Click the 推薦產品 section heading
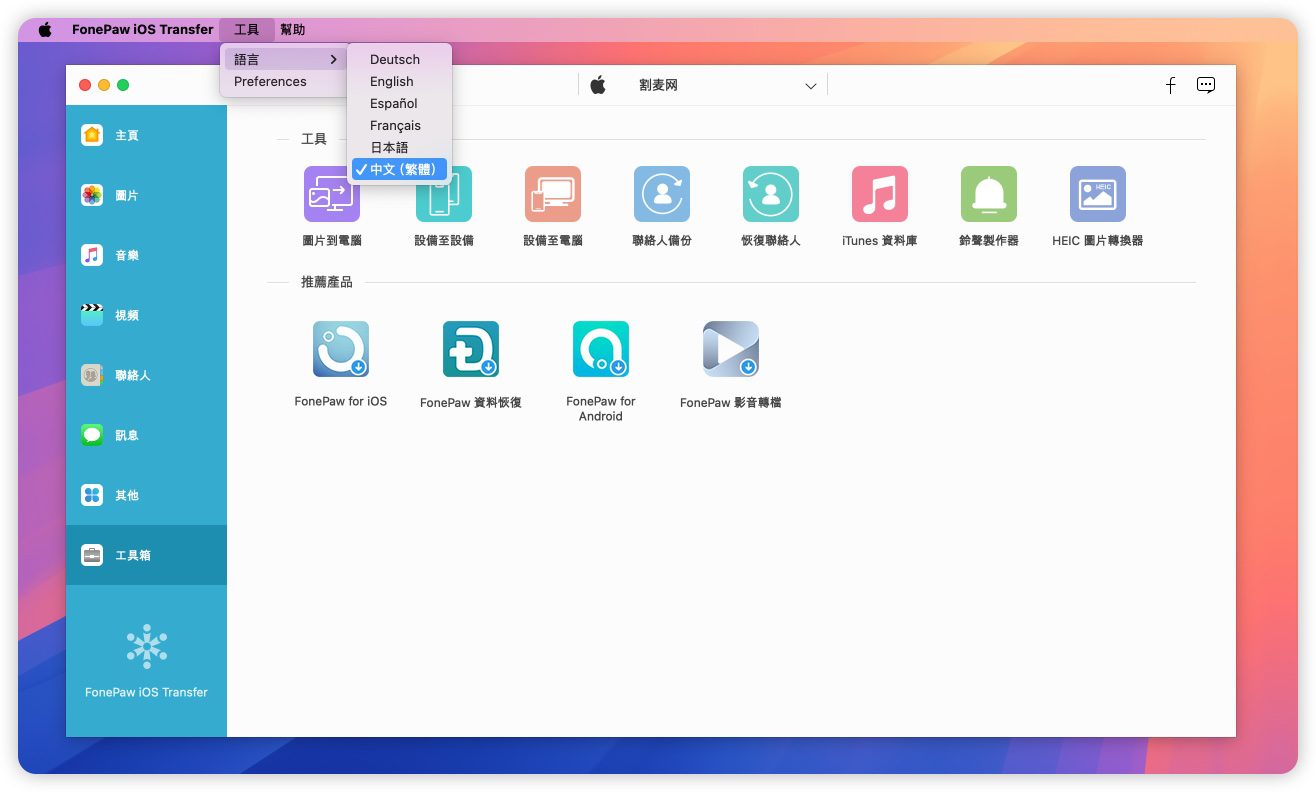This screenshot has width=1316, height=792. (327, 283)
